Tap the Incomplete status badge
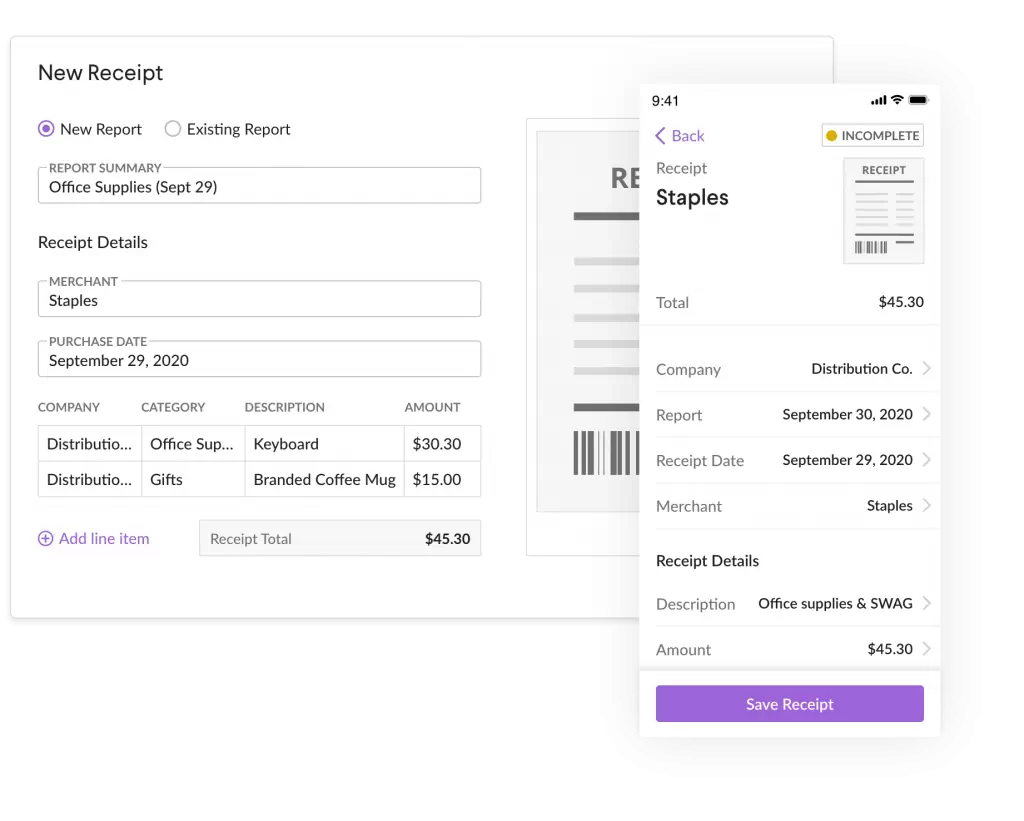Image resolution: width=1024 pixels, height=821 pixels. [x=872, y=136]
